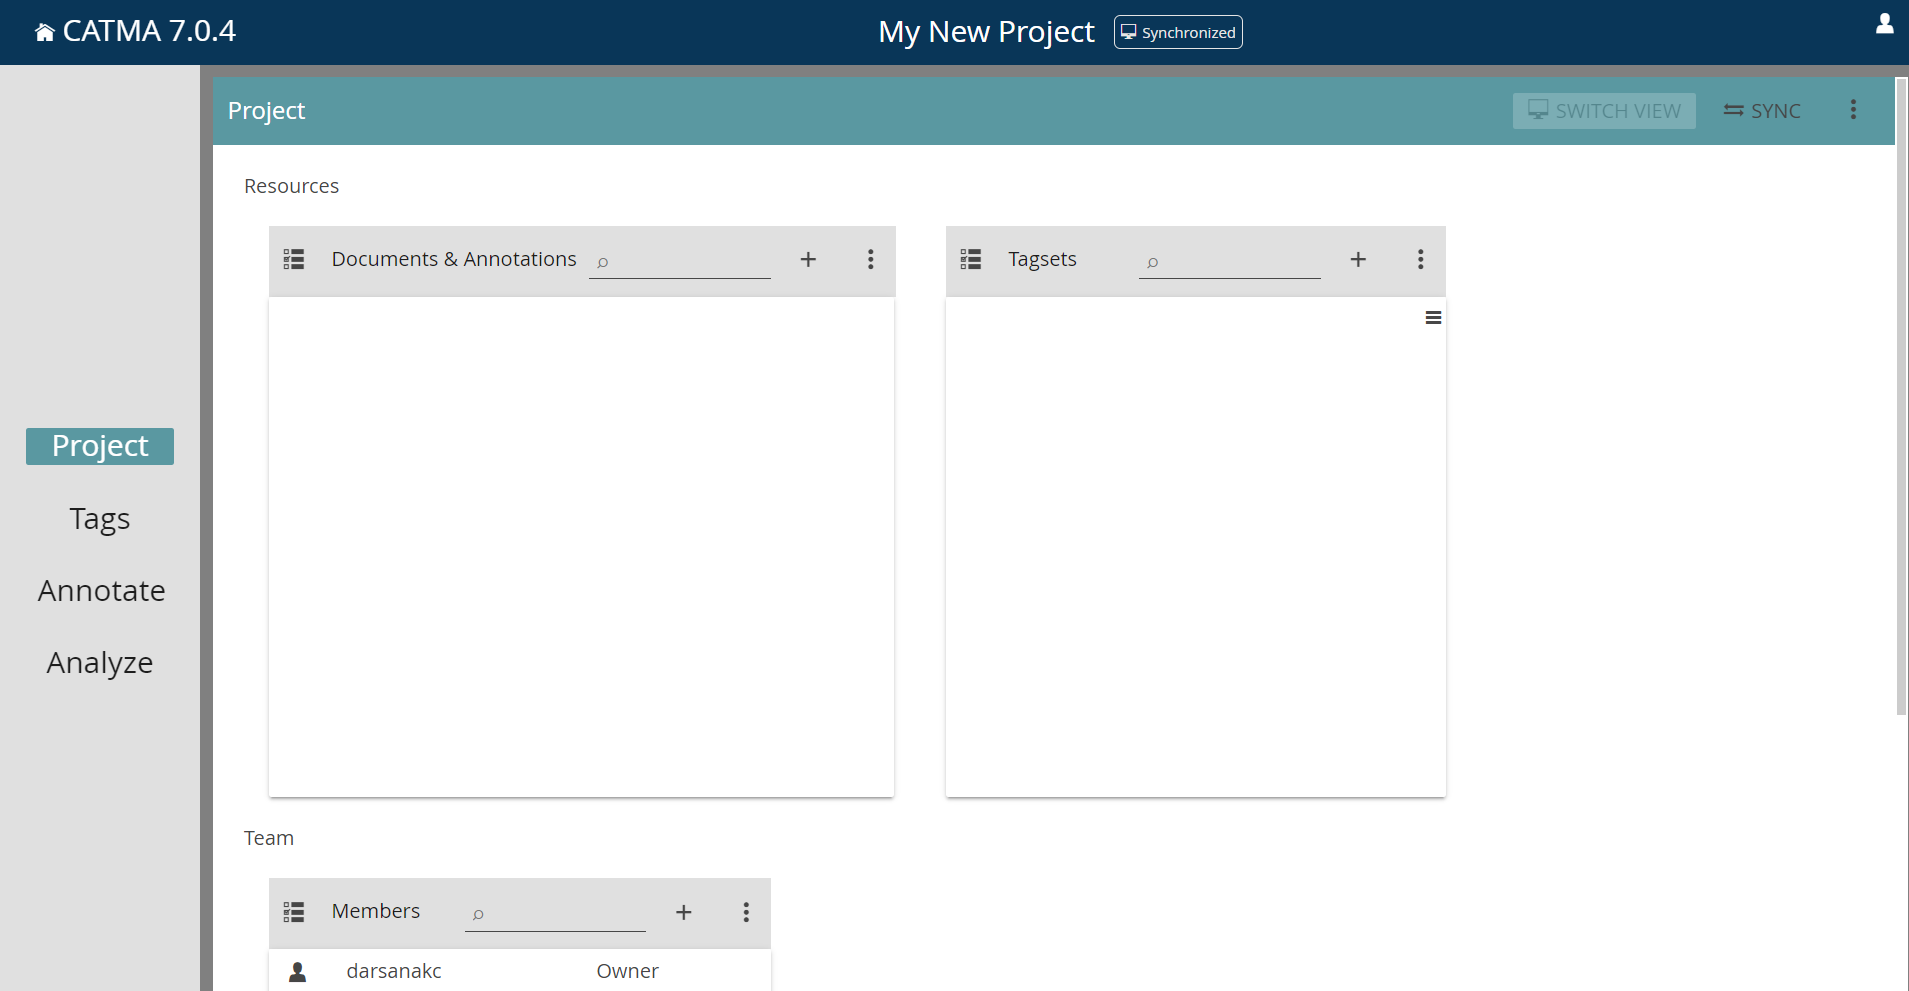
Task: Open Tagsets grid column hamburger menu
Action: (x=1433, y=318)
